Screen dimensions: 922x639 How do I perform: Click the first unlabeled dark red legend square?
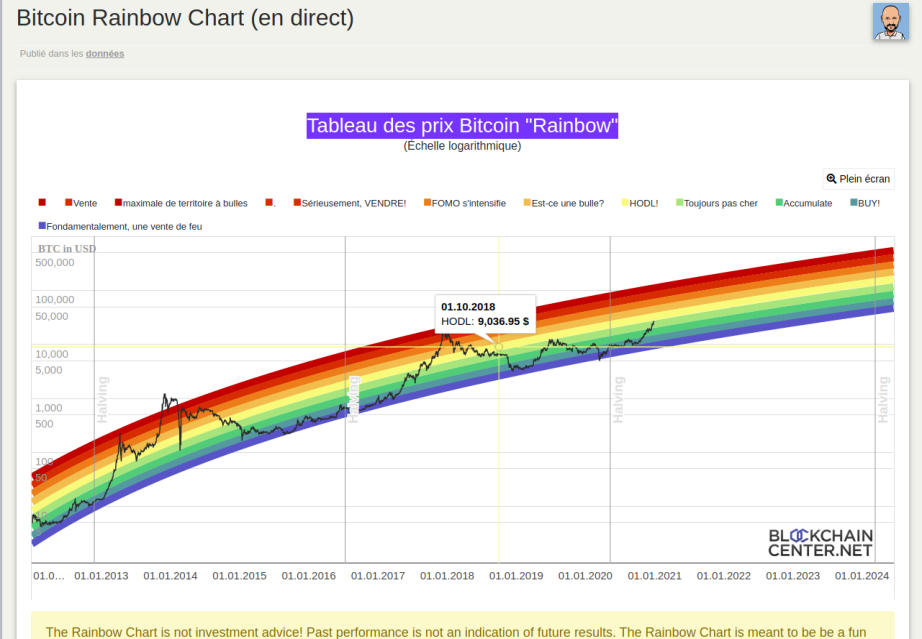click(42, 202)
